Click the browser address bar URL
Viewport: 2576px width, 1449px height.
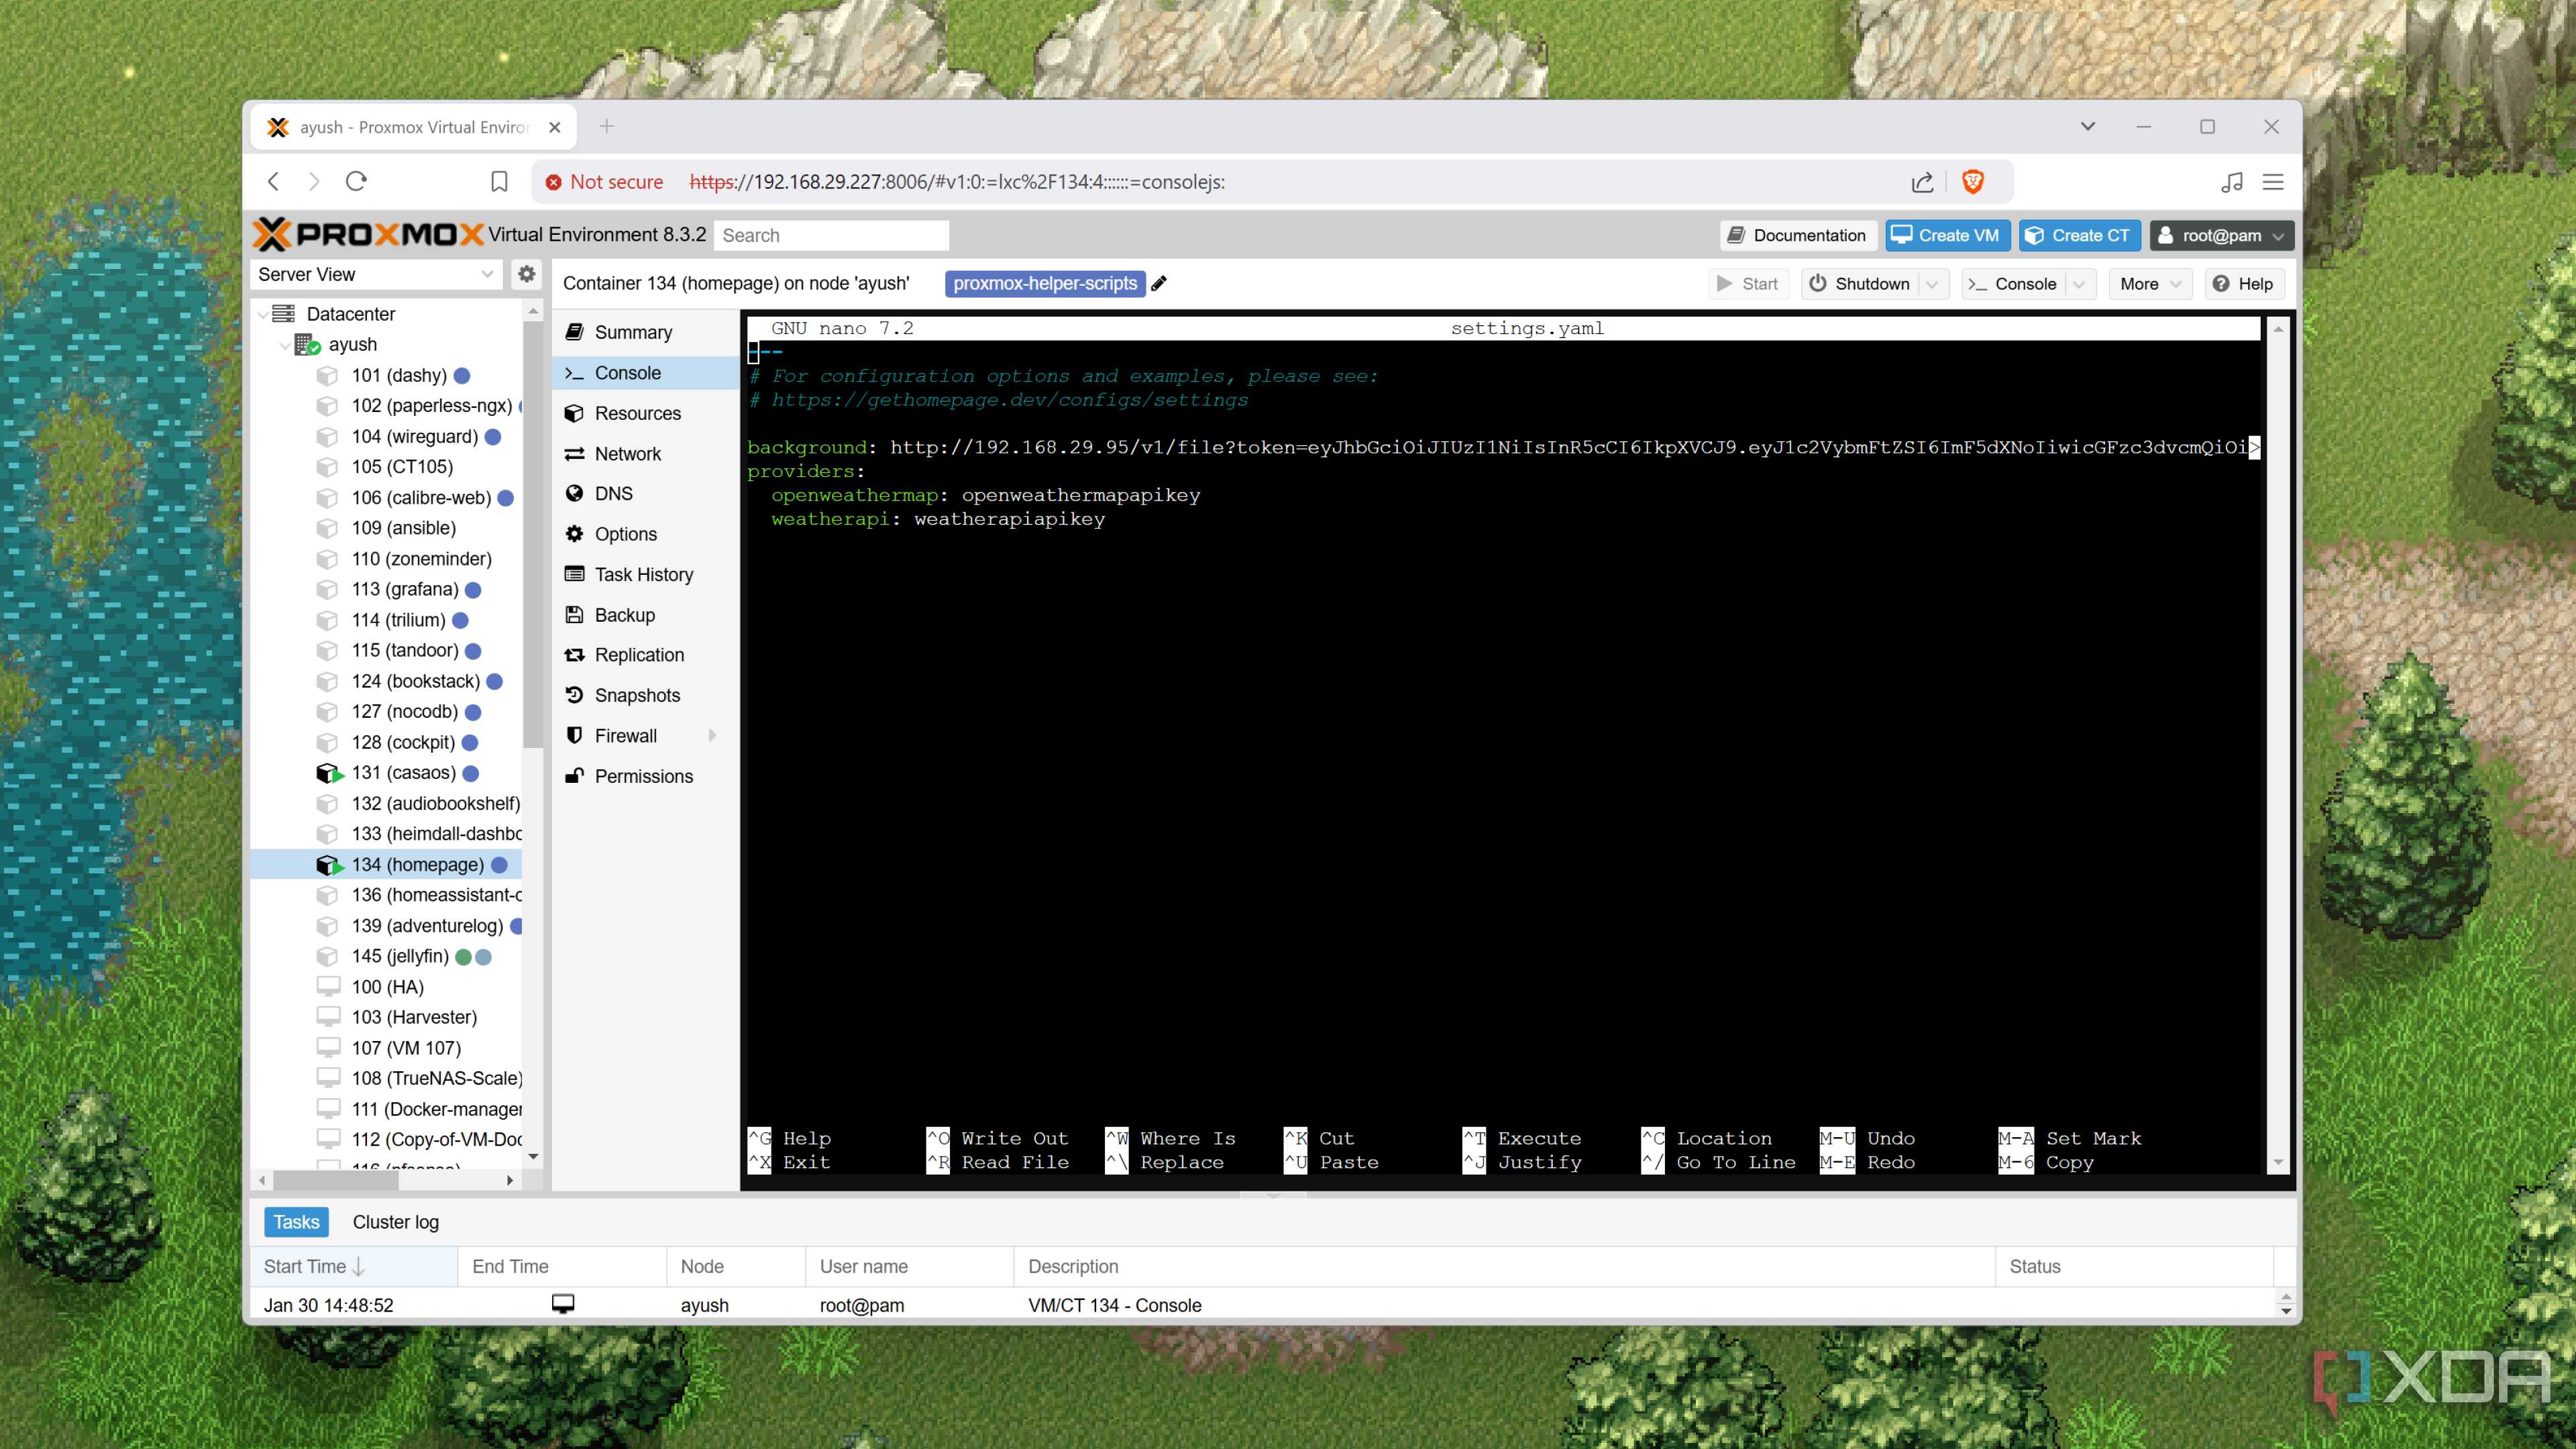(x=957, y=182)
